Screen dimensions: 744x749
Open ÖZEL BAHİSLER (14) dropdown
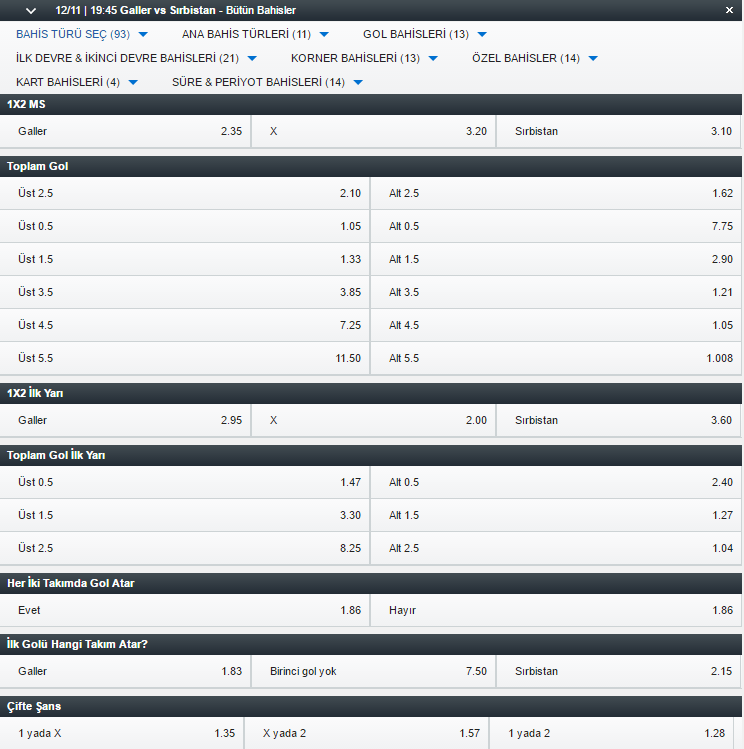click(535, 58)
